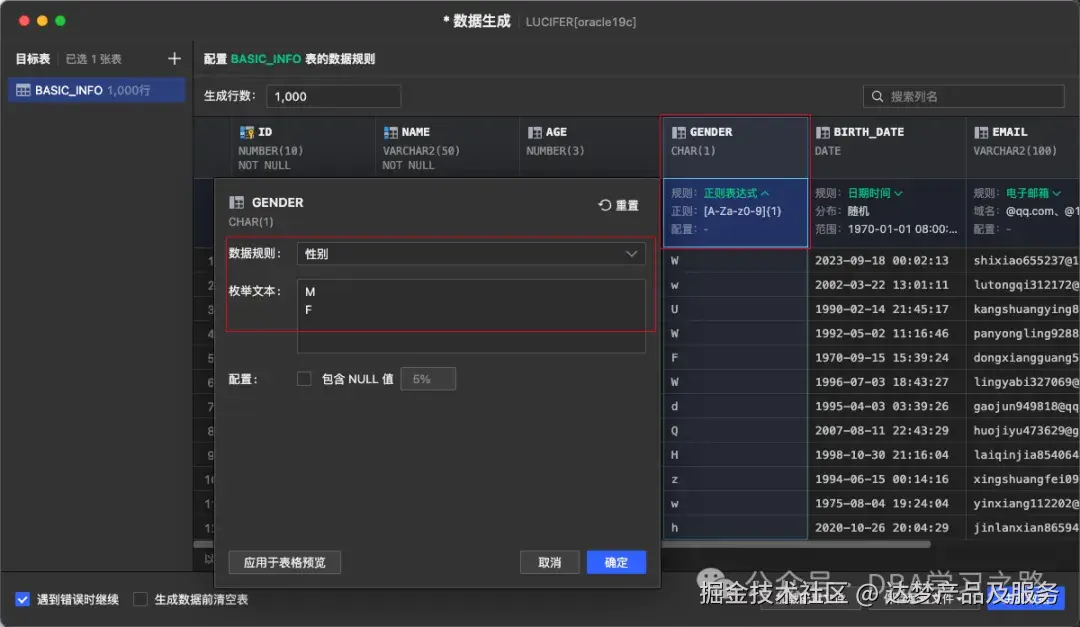Open the 数据规则 dropdown showing 性别
Viewport: 1080px width, 627px height.
point(632,253)
